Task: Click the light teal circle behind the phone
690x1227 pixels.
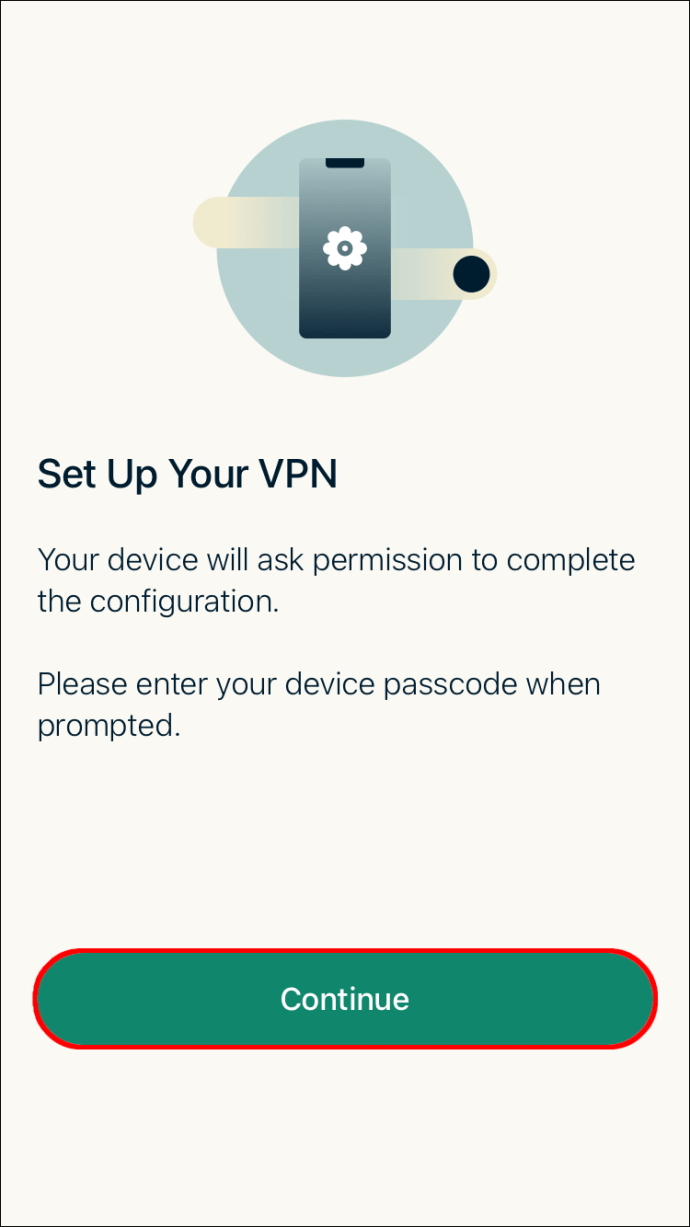Action: tap(345, 248)
